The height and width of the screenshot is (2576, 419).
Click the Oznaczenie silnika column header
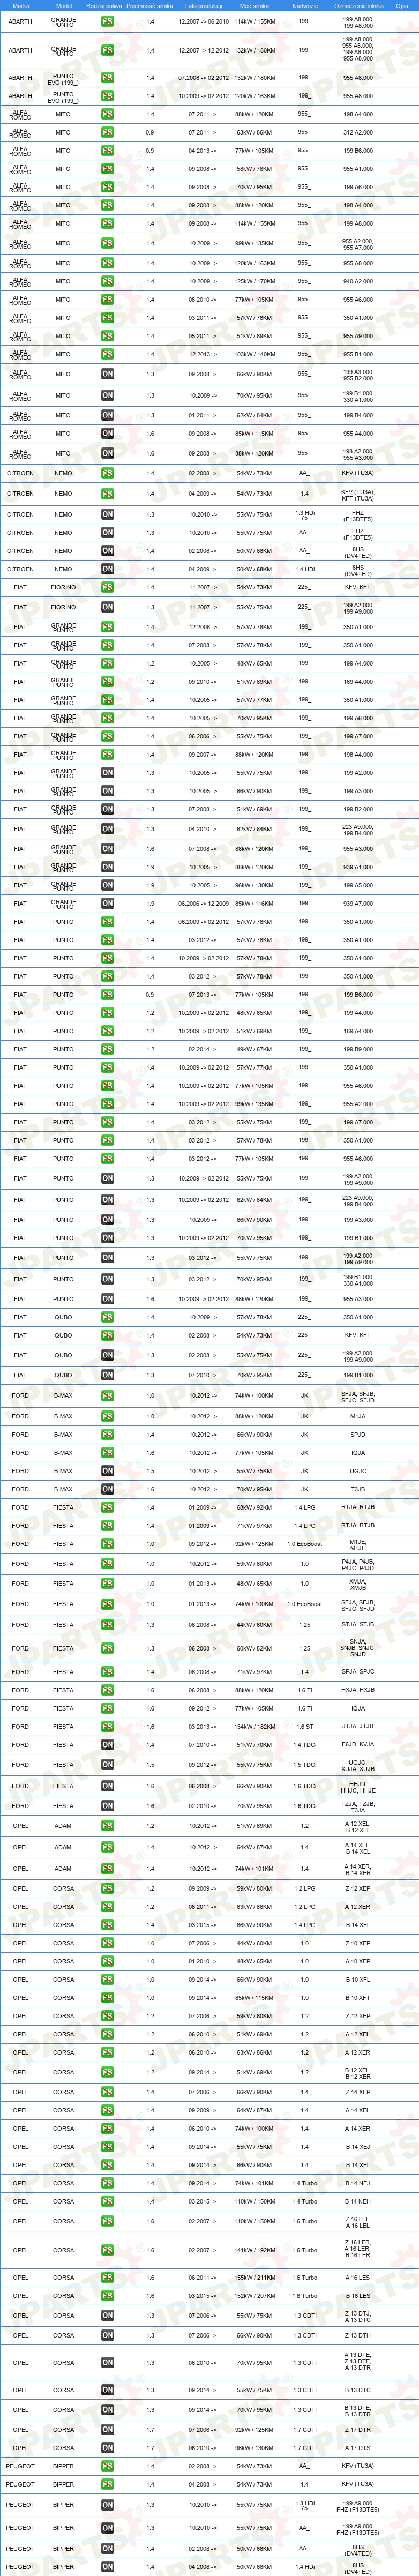pos(358,5)
